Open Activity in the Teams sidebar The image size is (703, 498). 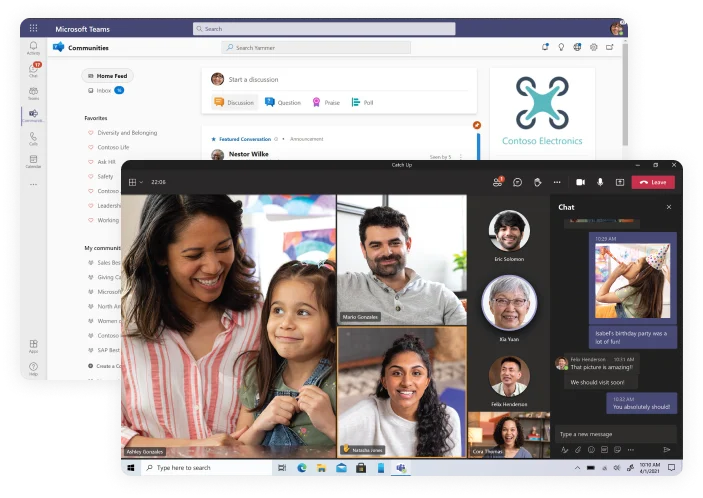(33, 48)
